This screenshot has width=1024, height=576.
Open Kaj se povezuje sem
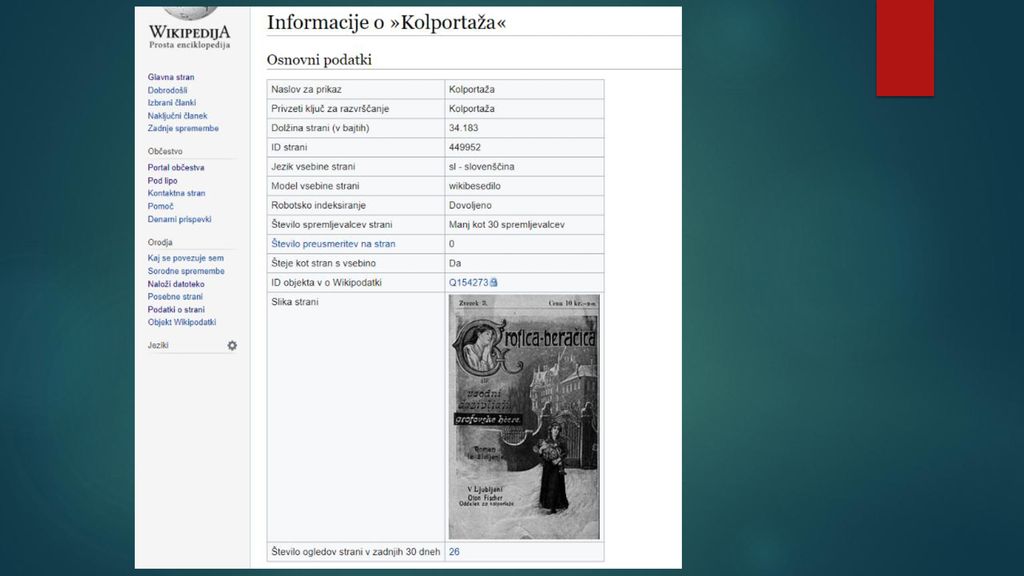(185, 258)
